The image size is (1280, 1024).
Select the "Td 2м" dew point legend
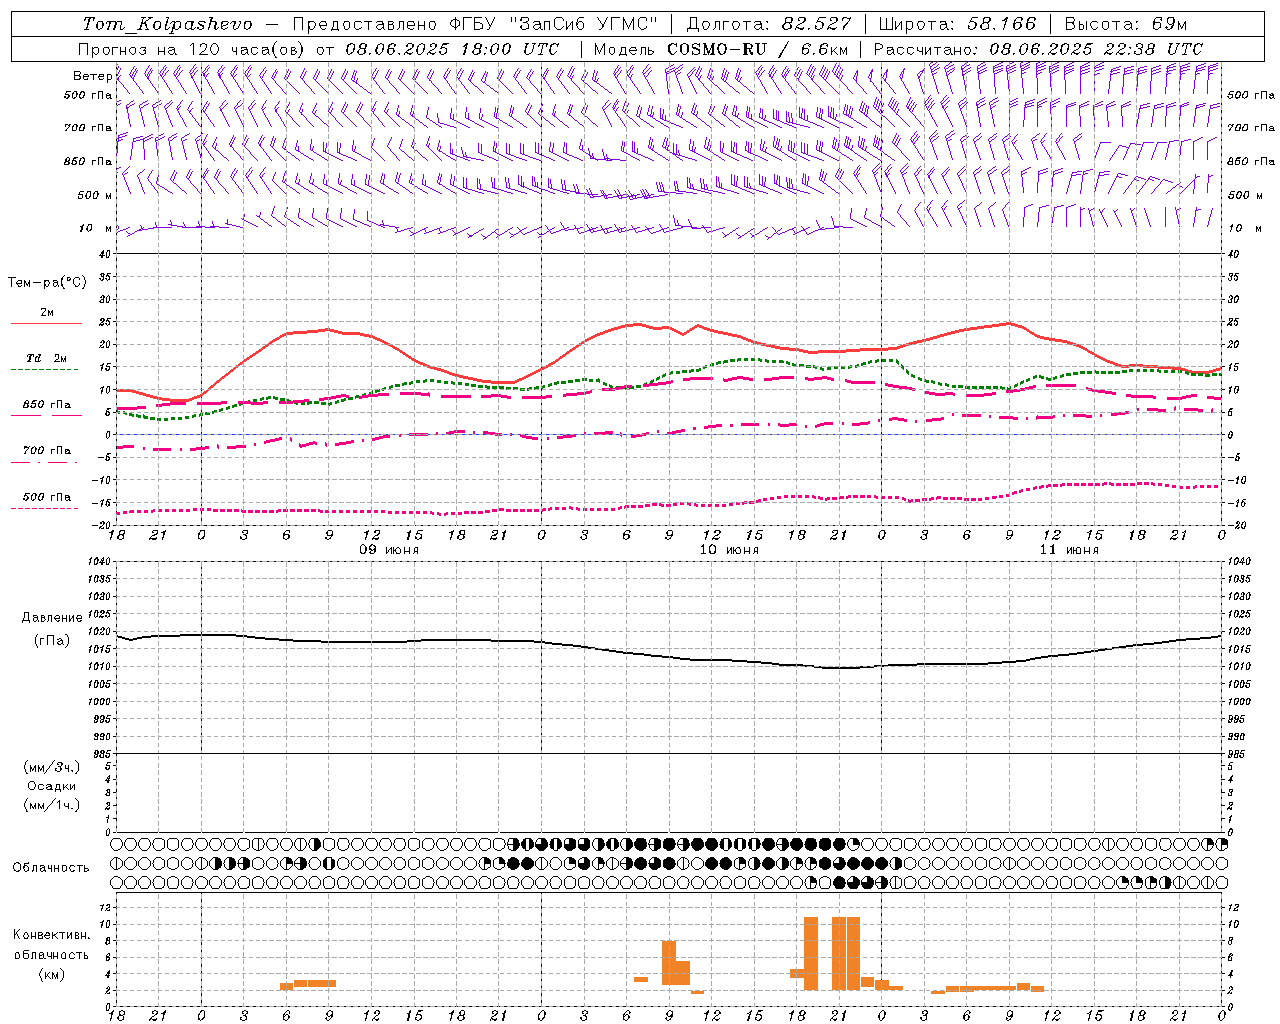(47, 358)
